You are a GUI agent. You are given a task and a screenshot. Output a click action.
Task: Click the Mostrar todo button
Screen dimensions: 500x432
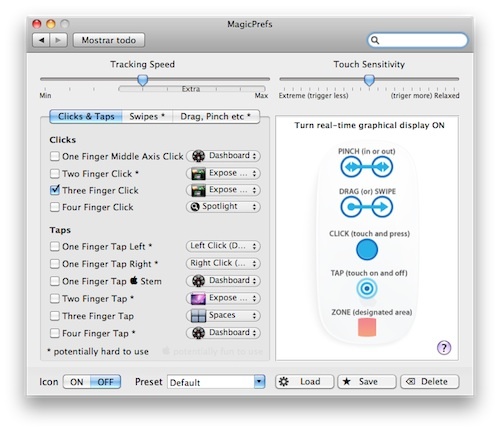click(x=109, y=40)
